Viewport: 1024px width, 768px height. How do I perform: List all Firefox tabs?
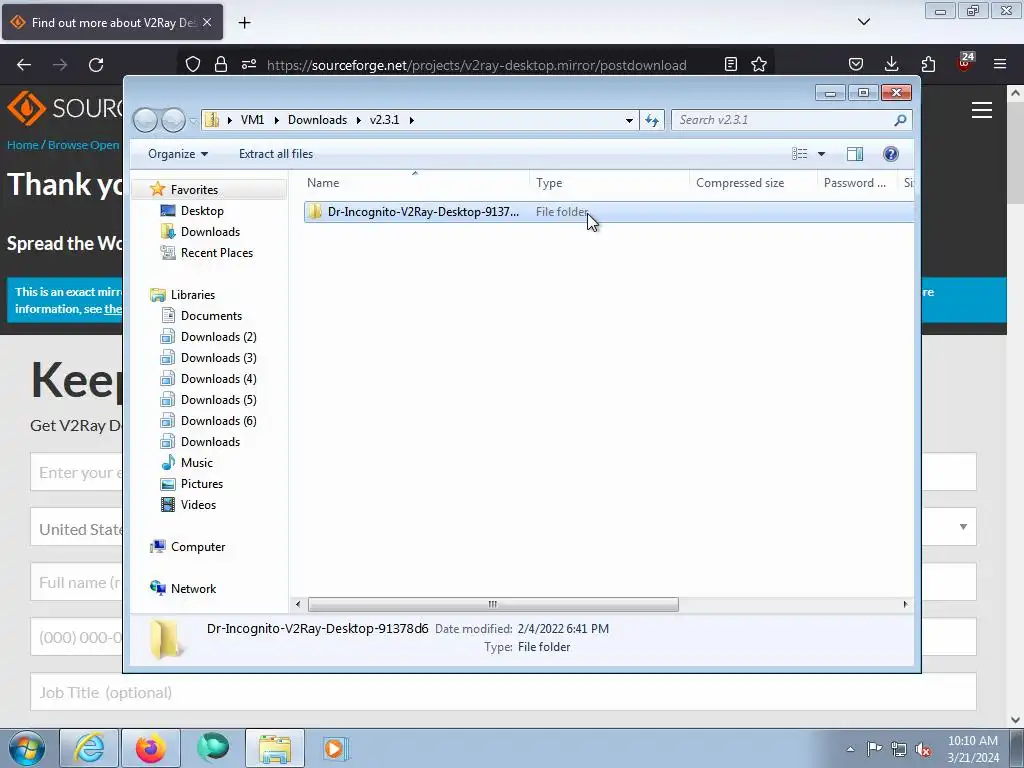(x=864, y=22)
